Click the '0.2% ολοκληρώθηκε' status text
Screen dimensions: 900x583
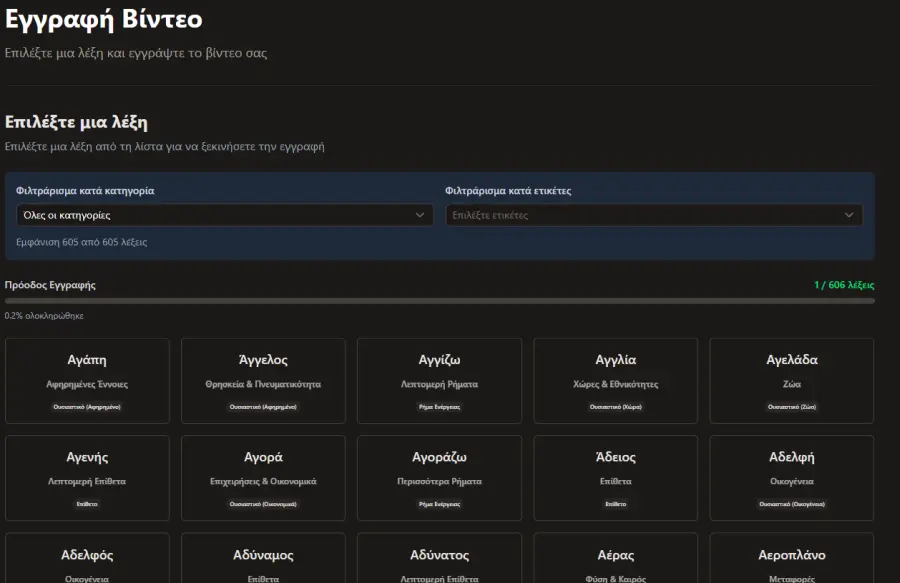[x=44, y=316]
